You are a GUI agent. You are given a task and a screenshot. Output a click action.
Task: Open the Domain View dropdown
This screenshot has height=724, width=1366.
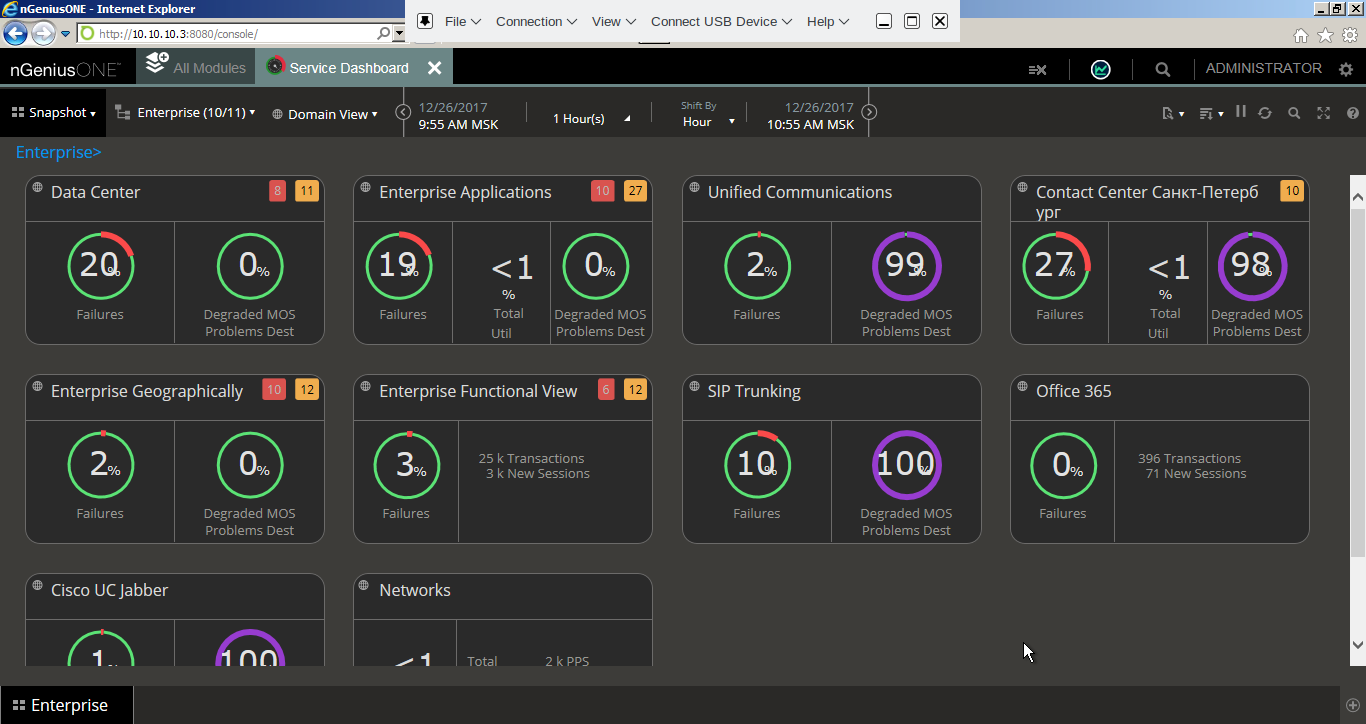pos(325,114)
